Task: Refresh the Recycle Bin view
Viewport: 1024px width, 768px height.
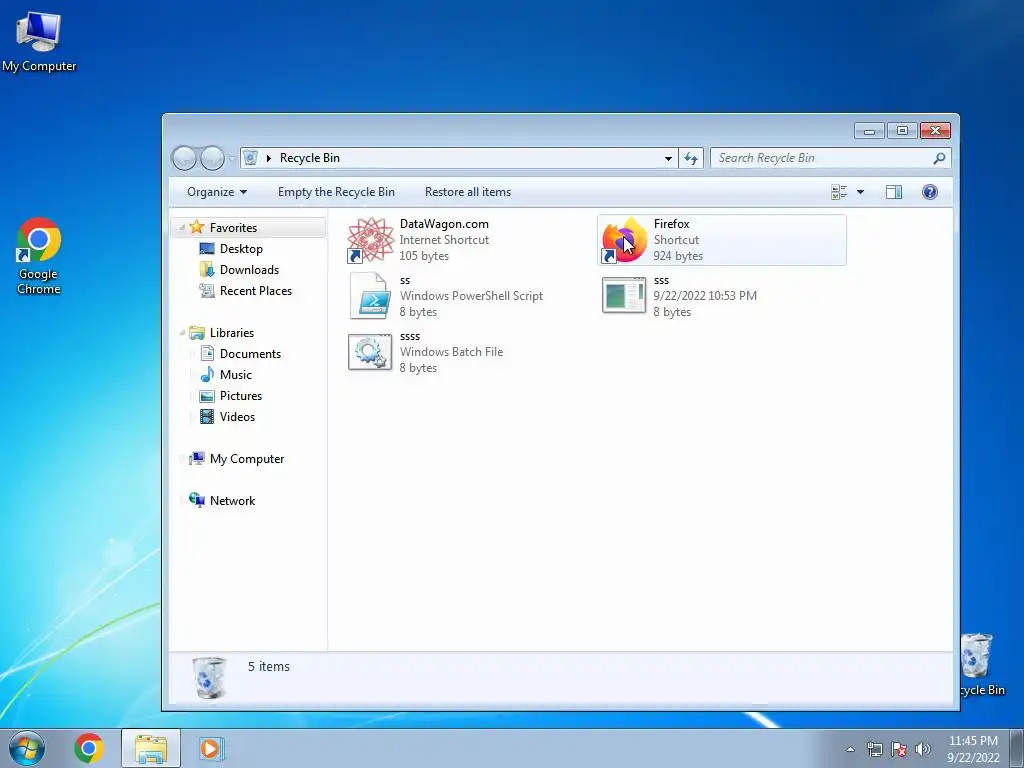Action: click(691, 158)
